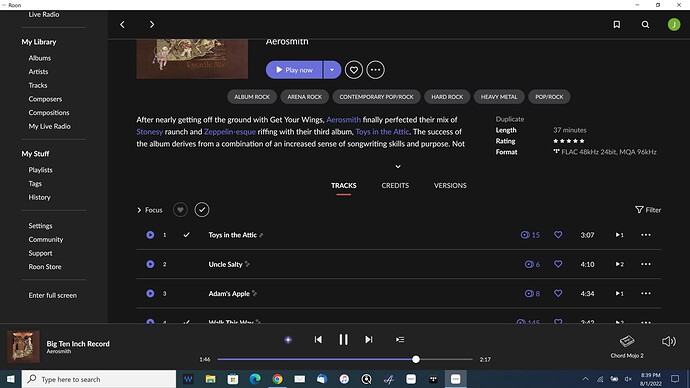Expand the Focus chevron
This screenshot has width=690, height=388.
coord(139,210)
